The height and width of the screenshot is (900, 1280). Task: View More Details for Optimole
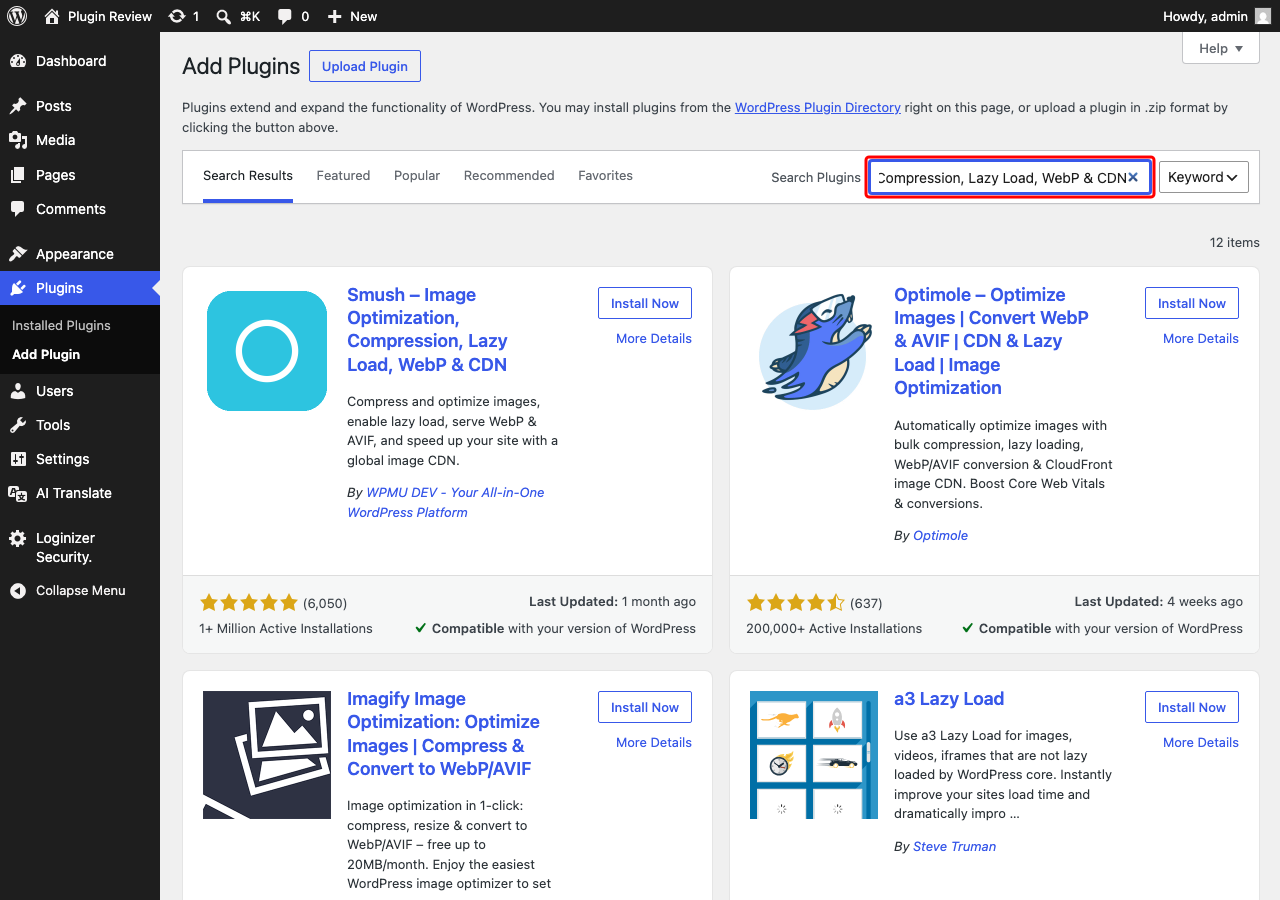(1201, 339)
